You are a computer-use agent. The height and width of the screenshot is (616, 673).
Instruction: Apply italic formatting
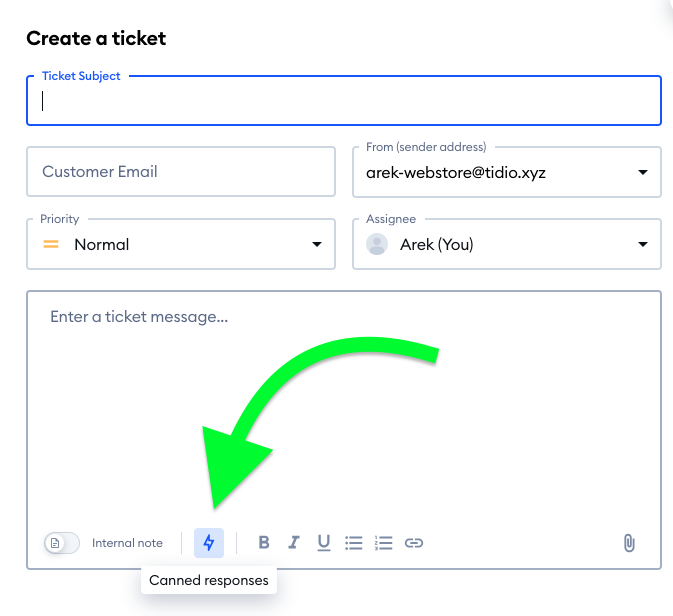click(294, 543)
